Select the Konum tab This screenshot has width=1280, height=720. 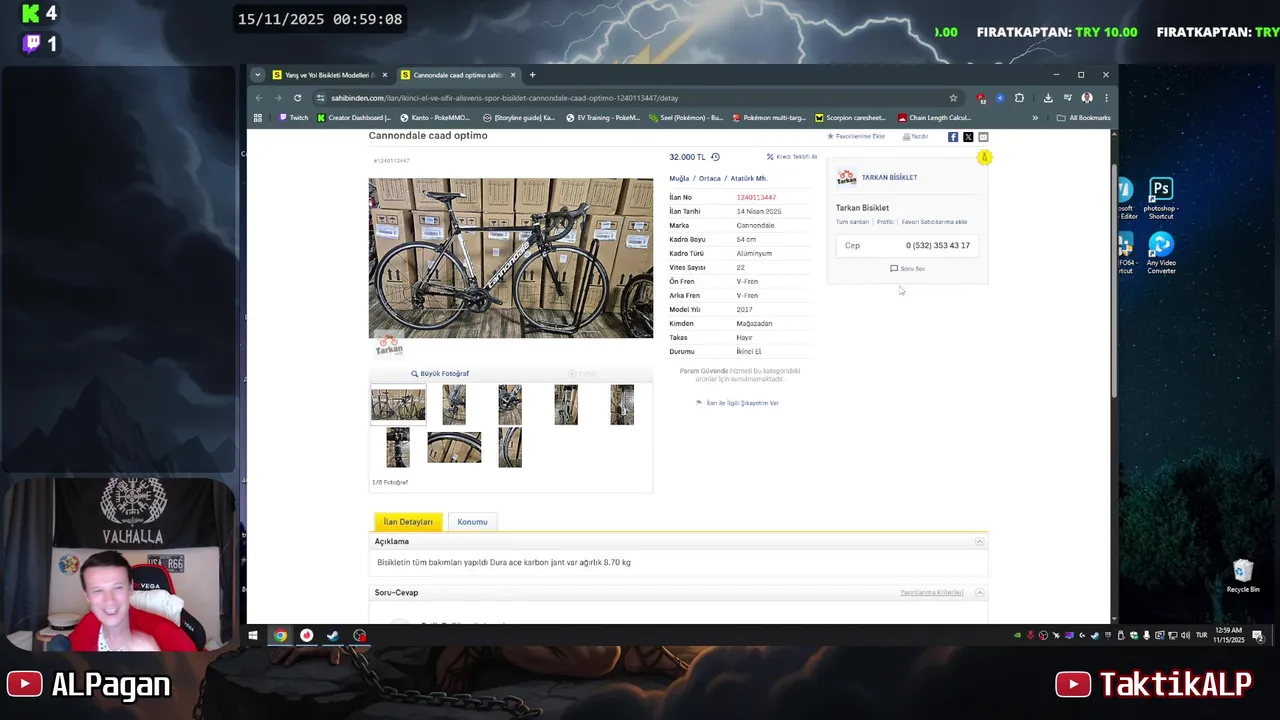[x=472, y=522]
